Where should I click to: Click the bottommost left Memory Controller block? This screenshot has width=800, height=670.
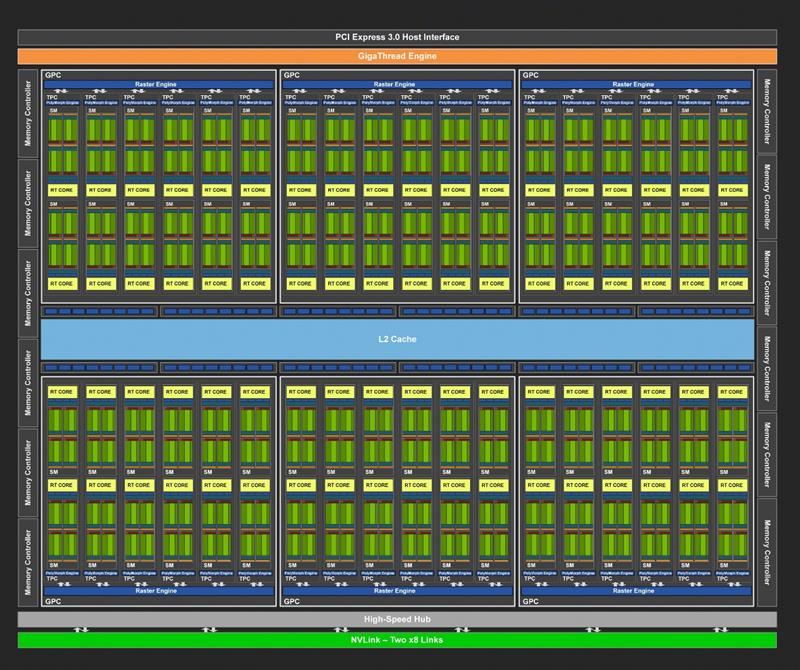coord(28,561)
